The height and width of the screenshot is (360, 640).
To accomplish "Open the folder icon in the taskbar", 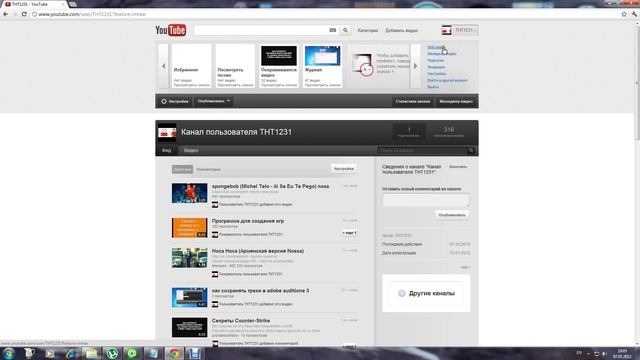I will click(x=91, y=353).
